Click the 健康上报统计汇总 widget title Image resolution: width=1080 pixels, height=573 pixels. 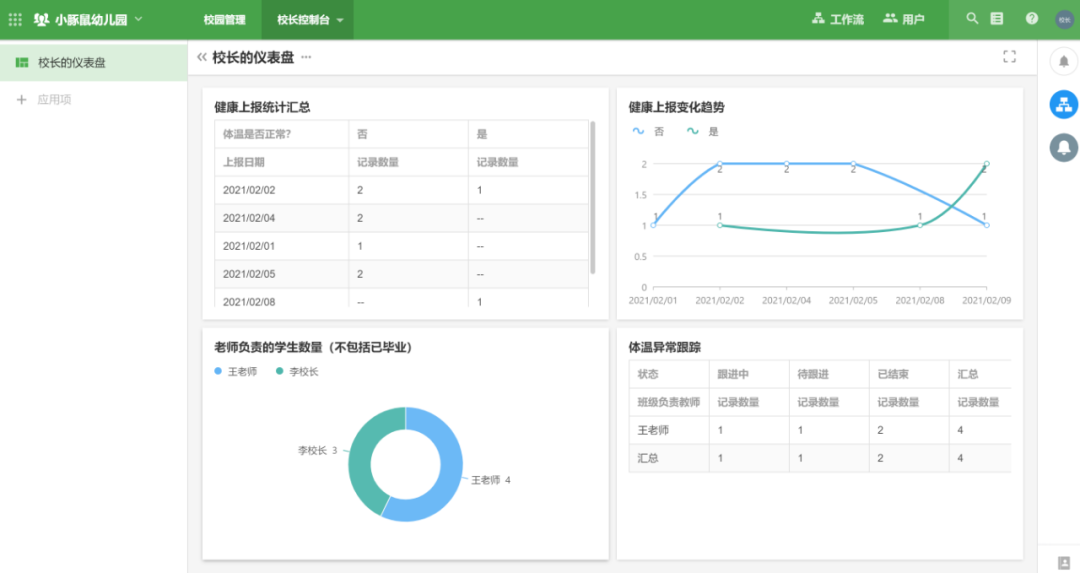tap(262, 107)
